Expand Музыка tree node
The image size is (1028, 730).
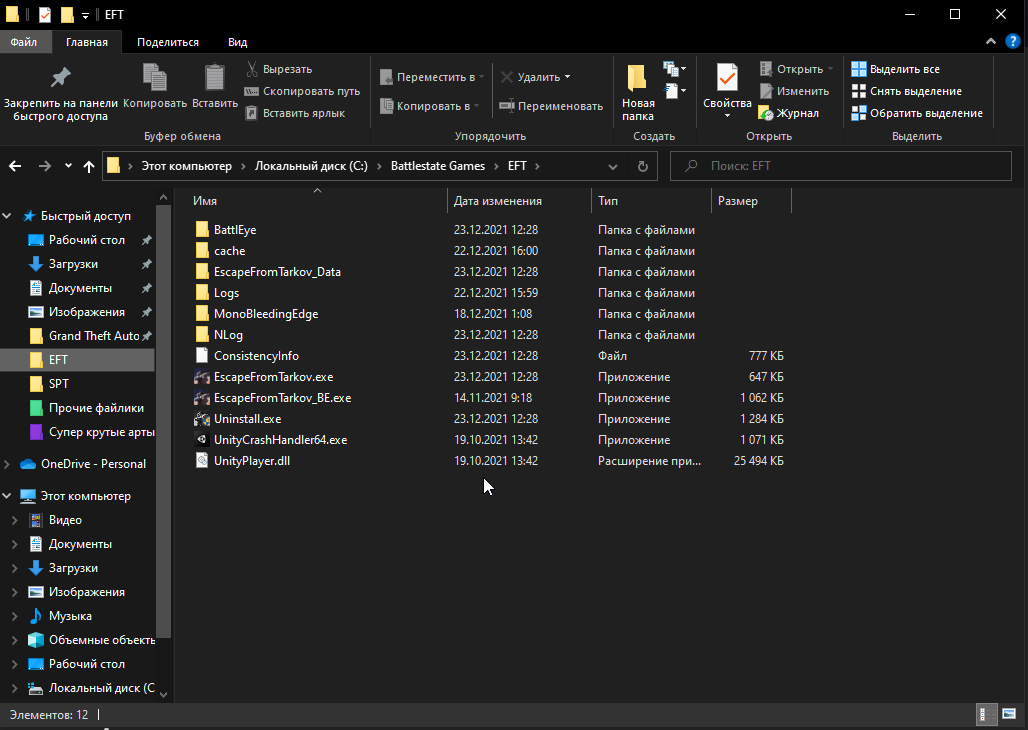(x=15, y=616)
